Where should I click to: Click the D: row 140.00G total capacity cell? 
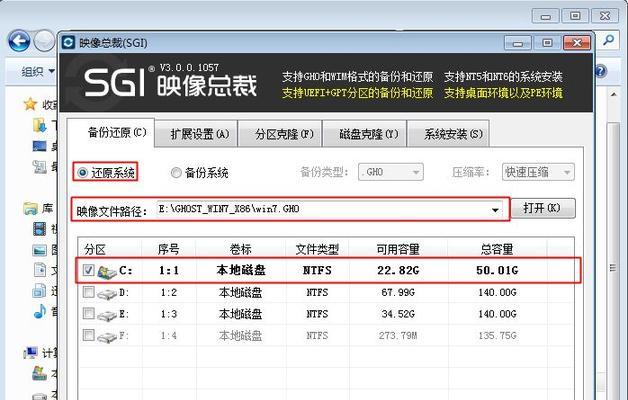click(497, 293)
